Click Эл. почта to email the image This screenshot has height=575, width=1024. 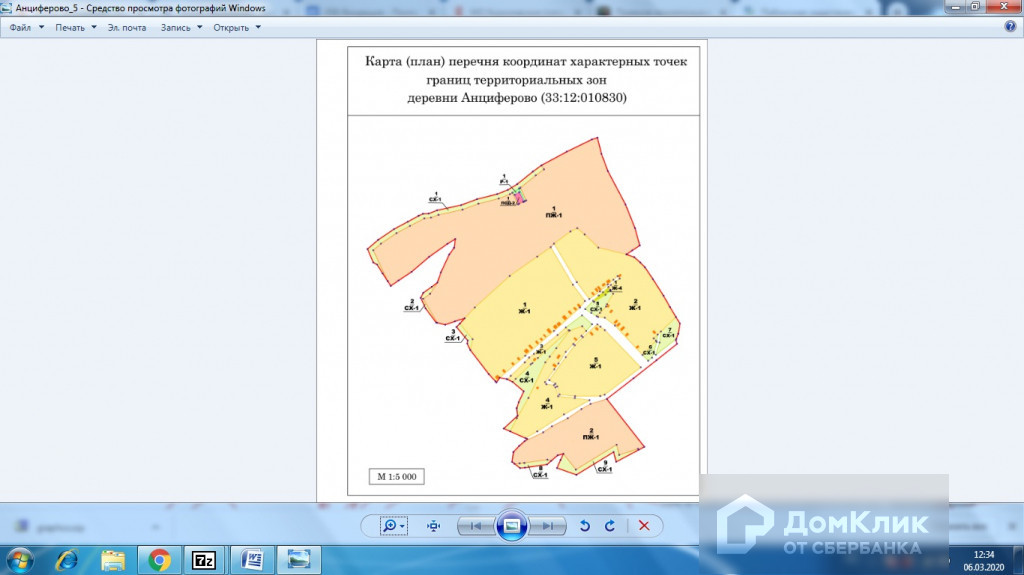[x=127, y=27]
